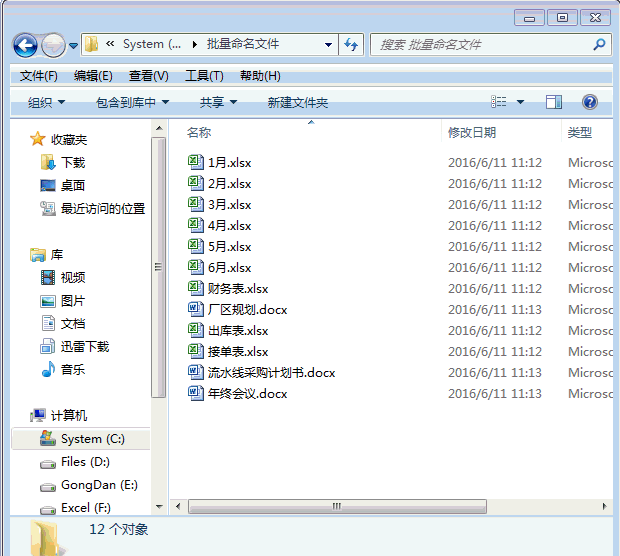
Task: Open Help with the blue question icon
Action: 590,102
